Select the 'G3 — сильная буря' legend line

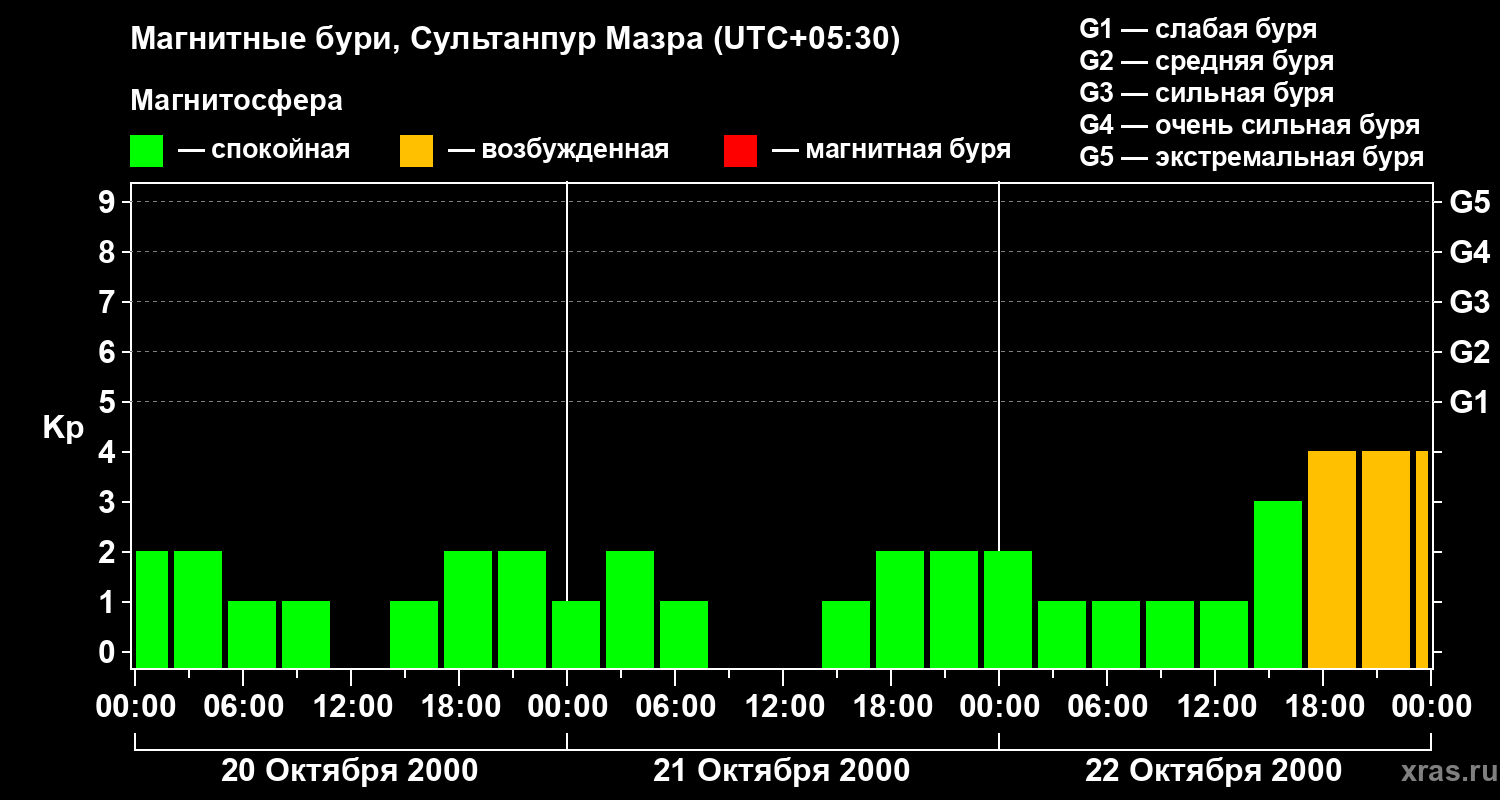[x=1206, y=93]
